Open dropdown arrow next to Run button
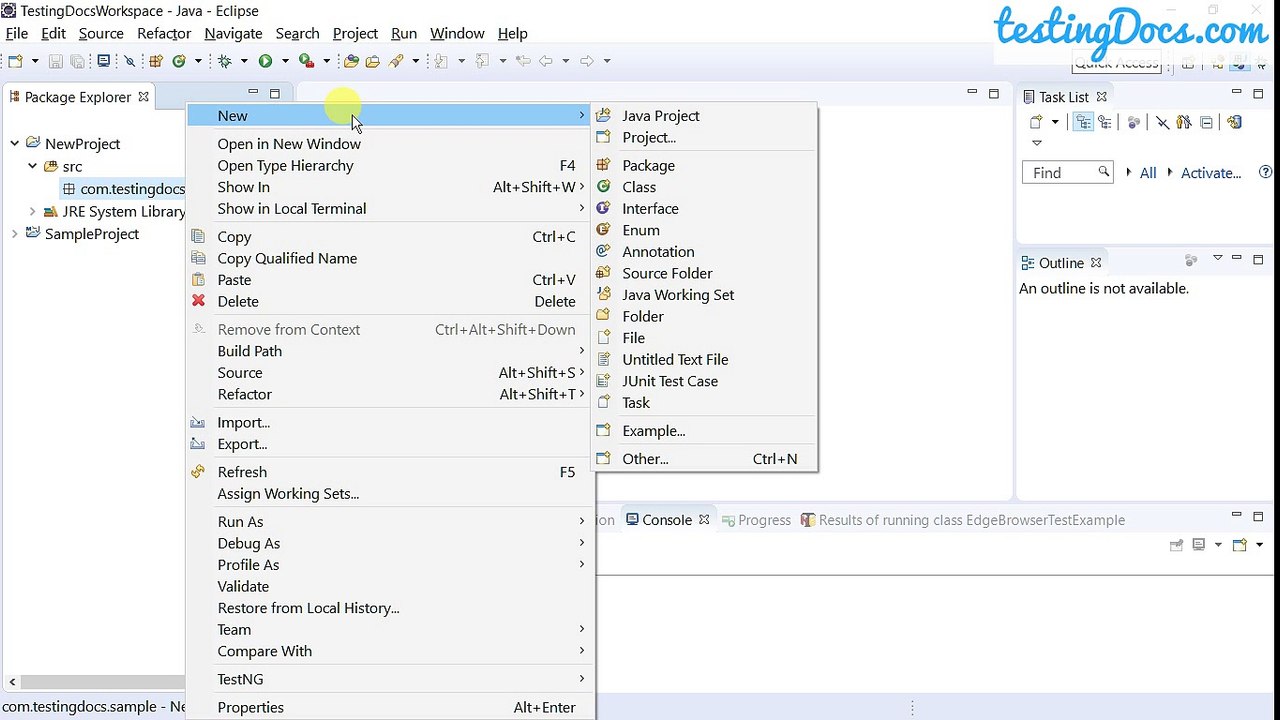Screen dimensions: 1280x720 pyautogui.click(x=285, y=61)
